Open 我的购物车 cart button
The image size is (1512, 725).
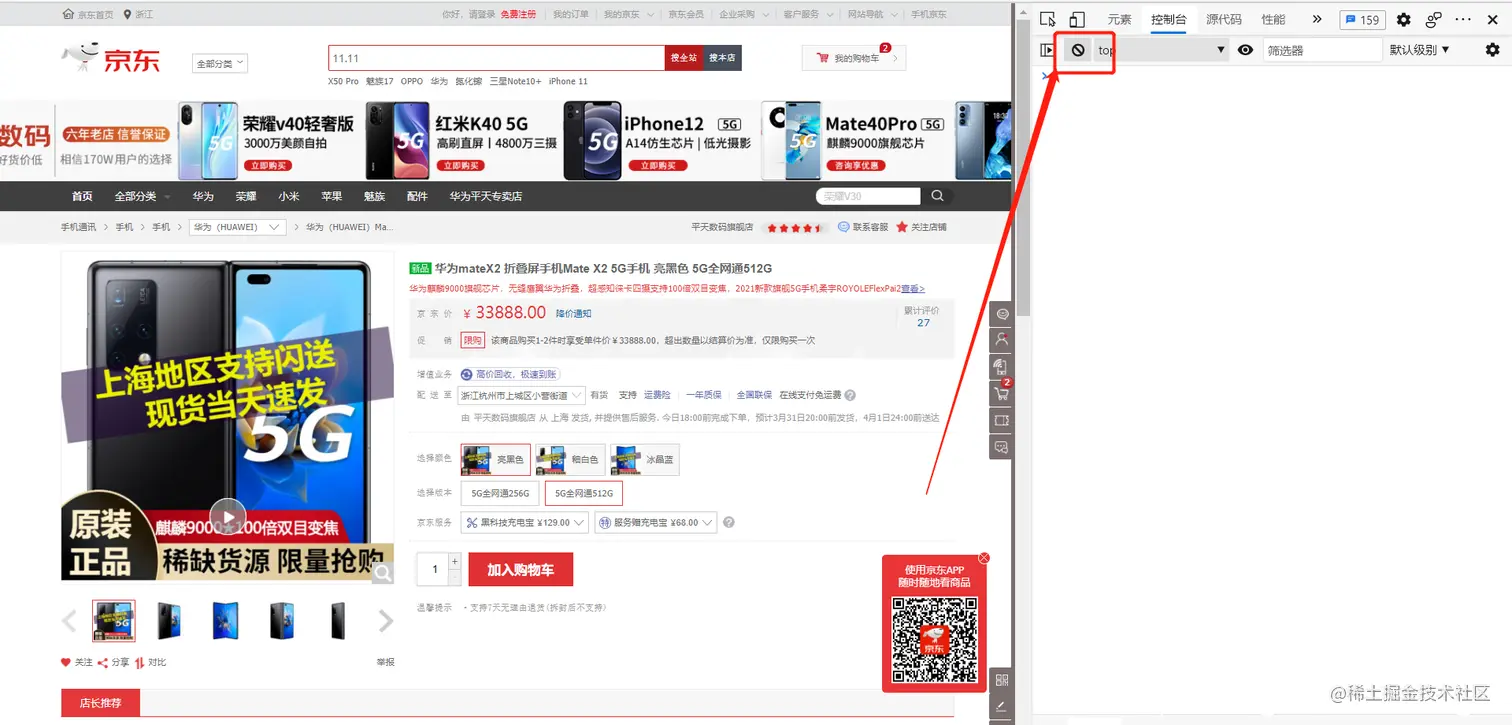click(x=853, y=59)
